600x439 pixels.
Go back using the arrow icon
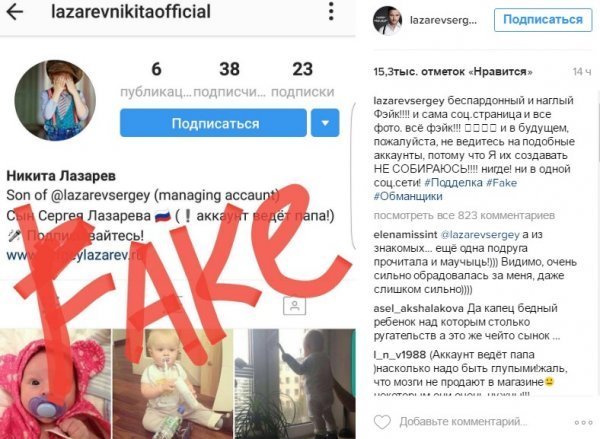15,12
